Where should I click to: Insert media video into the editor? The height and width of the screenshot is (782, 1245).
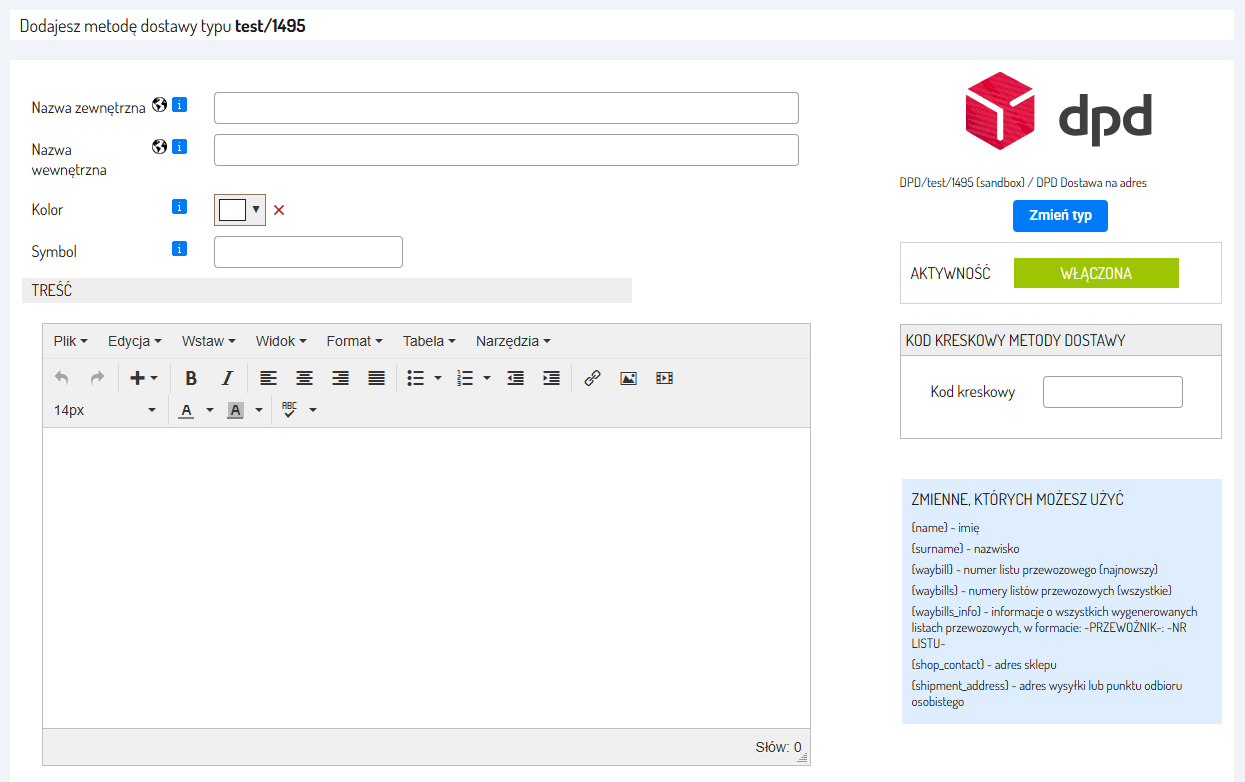tap(664, 378)
